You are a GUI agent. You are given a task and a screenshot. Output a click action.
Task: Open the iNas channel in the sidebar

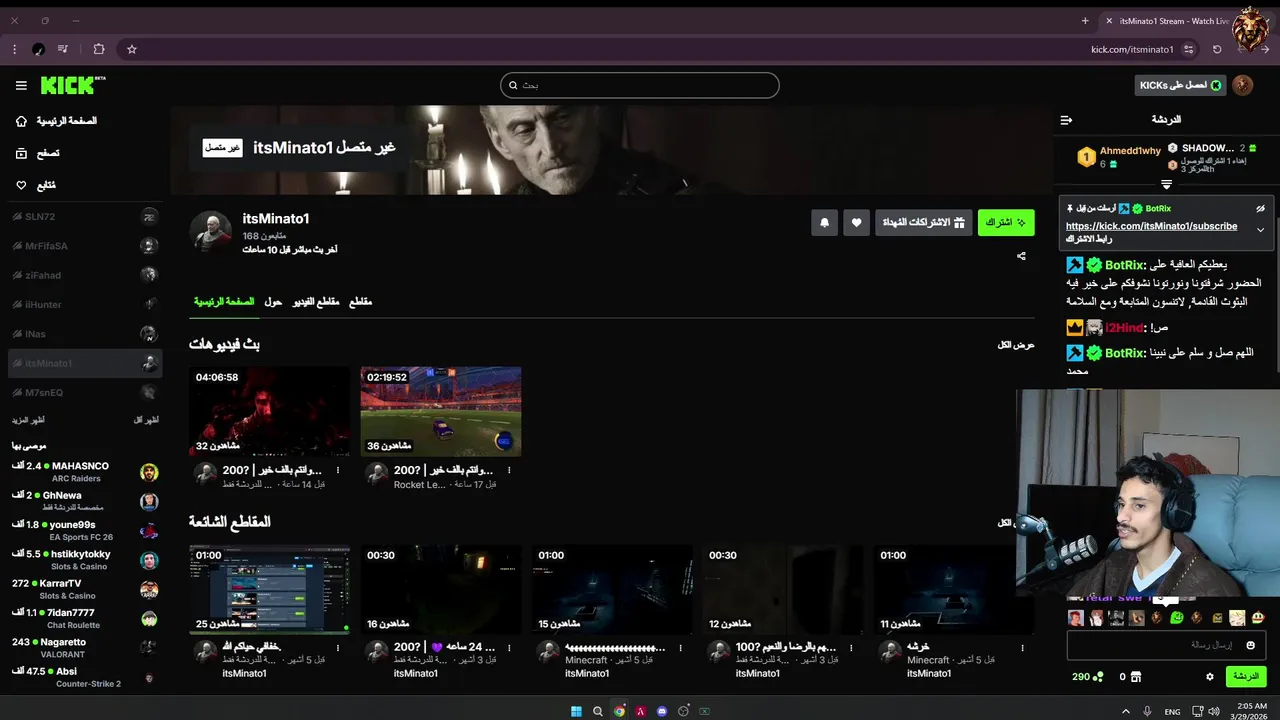pos(85,334)
